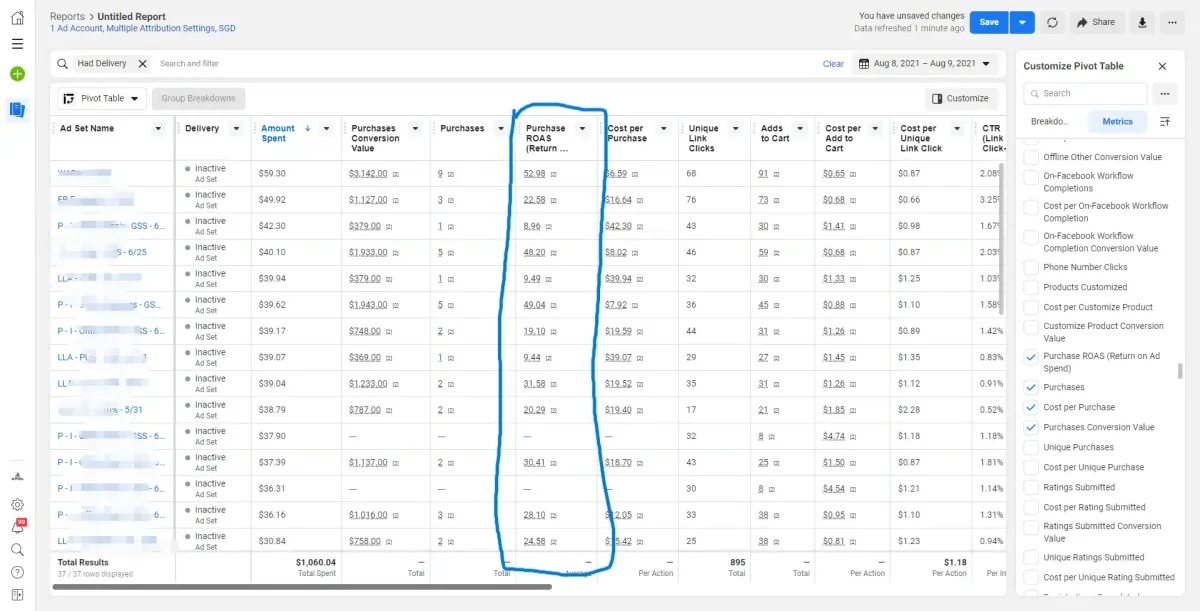Uncheck Purchases Conversion Value metric
The width and height of the screenshot is (1200, 611).
pos(1031,427)
